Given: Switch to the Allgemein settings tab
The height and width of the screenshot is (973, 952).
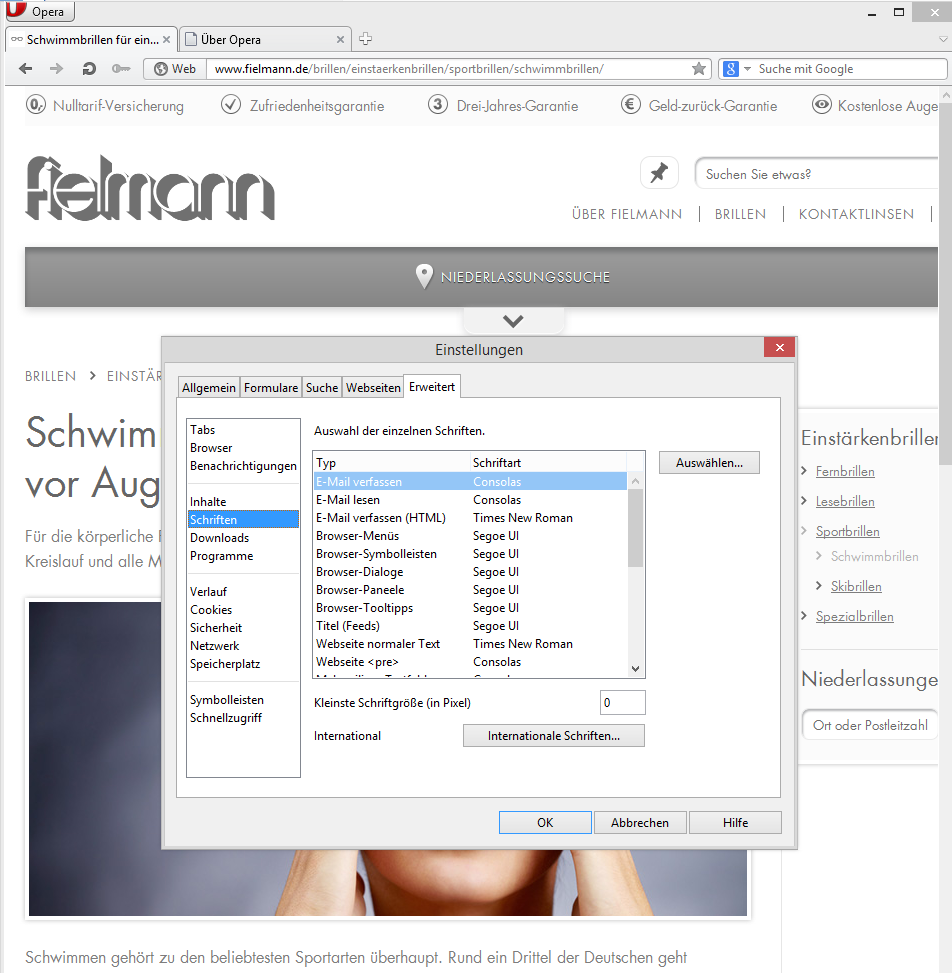Looking at the screenshot, I should coord(209,387).
